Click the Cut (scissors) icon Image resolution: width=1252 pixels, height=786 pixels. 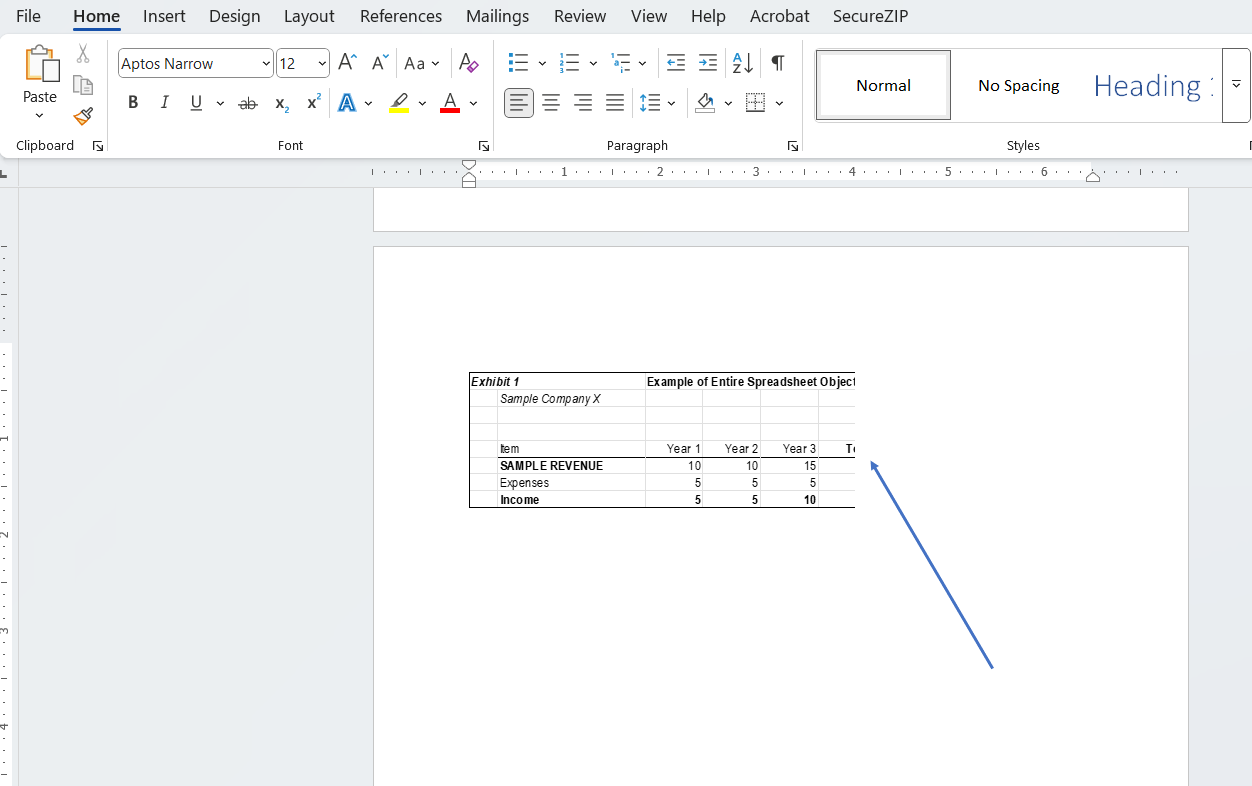(x=83, y=53)
